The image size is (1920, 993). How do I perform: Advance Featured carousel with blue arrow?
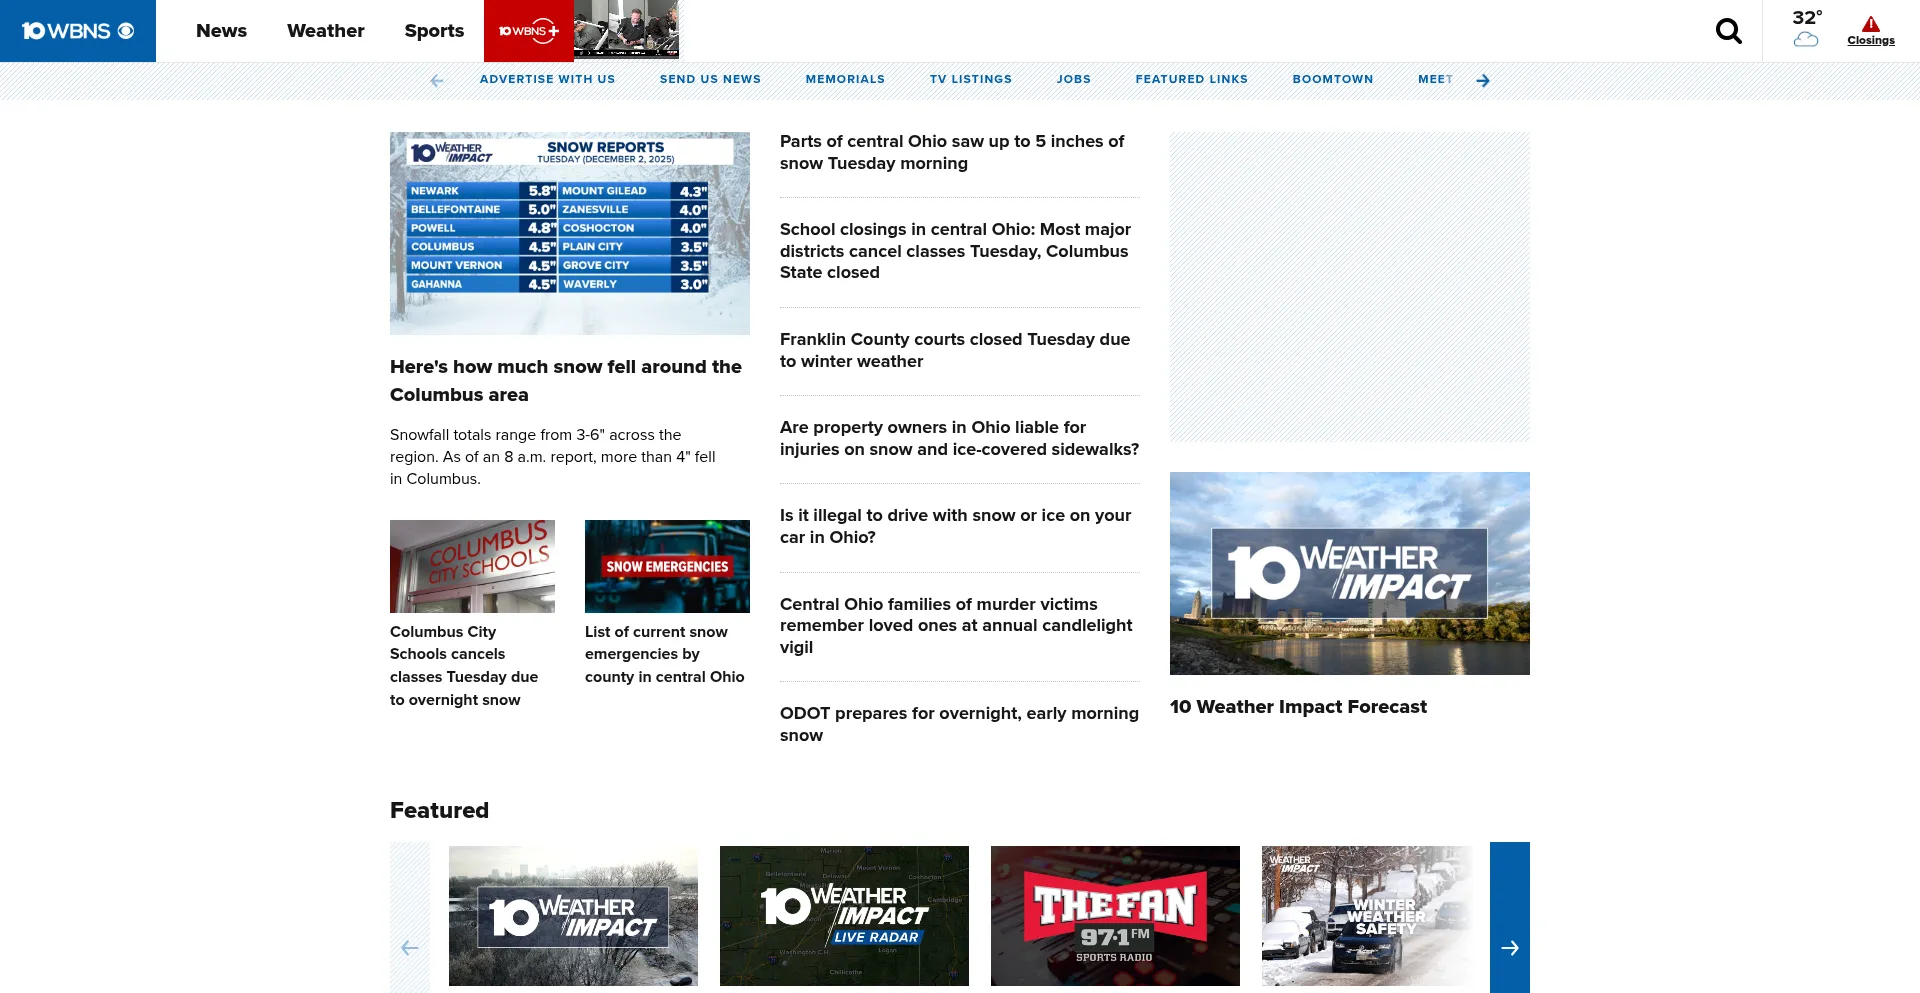tap(1509, 946)
